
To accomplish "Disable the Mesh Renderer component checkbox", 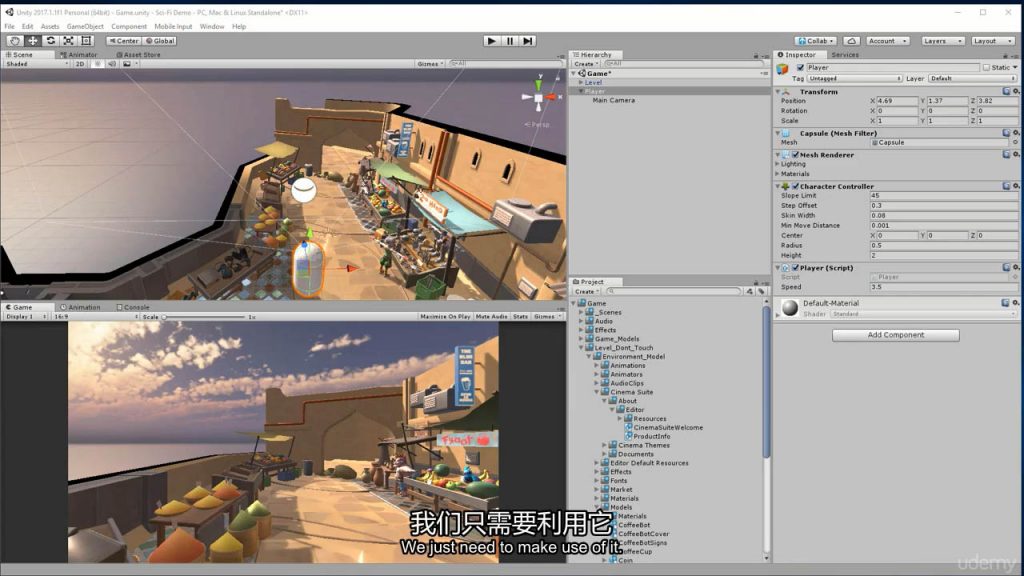I will tap(795, 155).
